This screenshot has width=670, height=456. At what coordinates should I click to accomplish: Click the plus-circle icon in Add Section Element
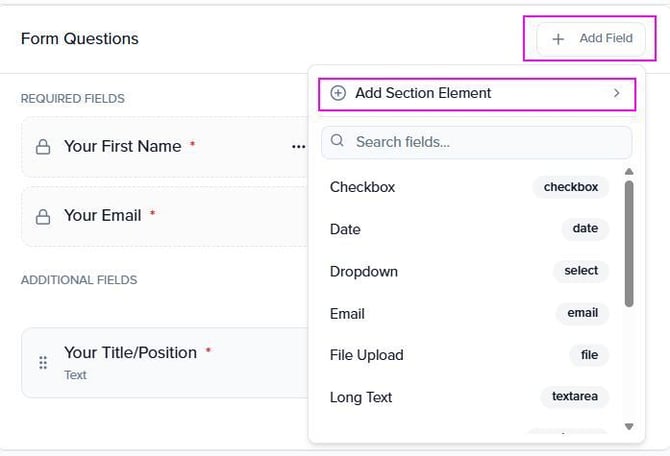338,93
